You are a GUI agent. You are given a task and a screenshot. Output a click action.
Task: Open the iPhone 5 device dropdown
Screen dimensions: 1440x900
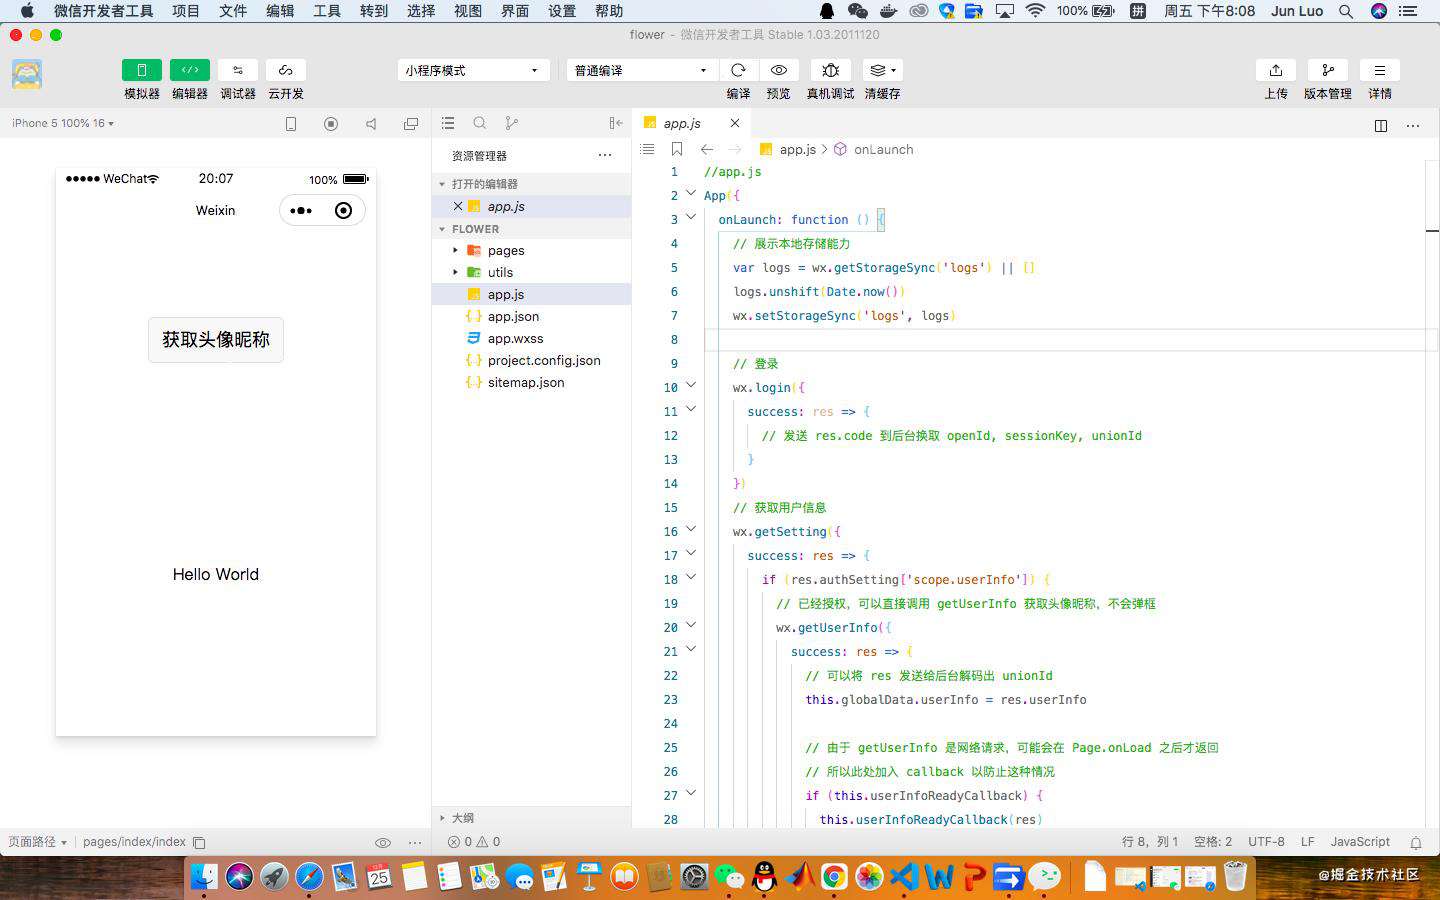pos(63,123)
